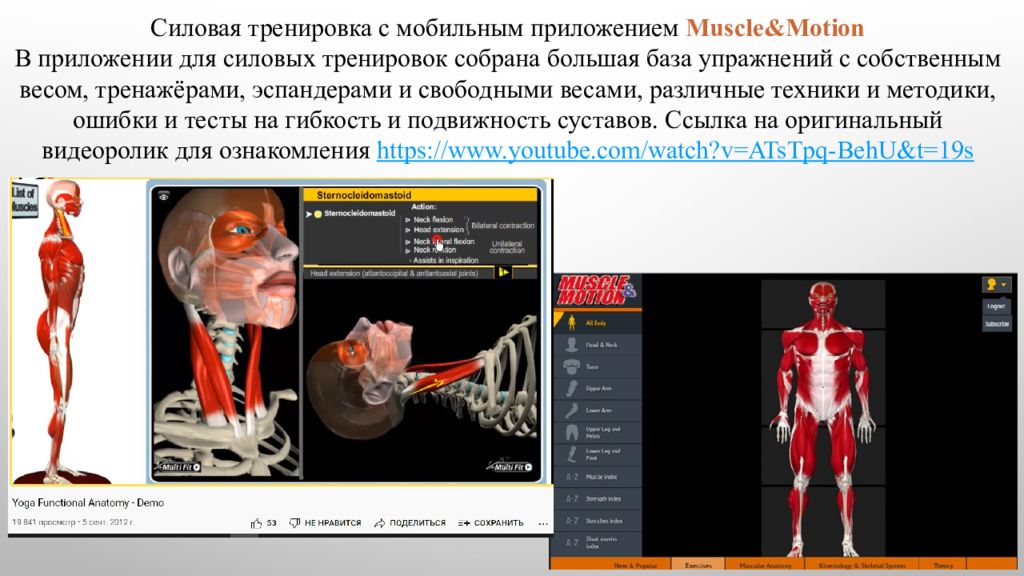This screenshot has width=1024, height=576.
Task: Click the ПОДЕЛИТЬСЯ share button
Action: (x=410, y=523)
